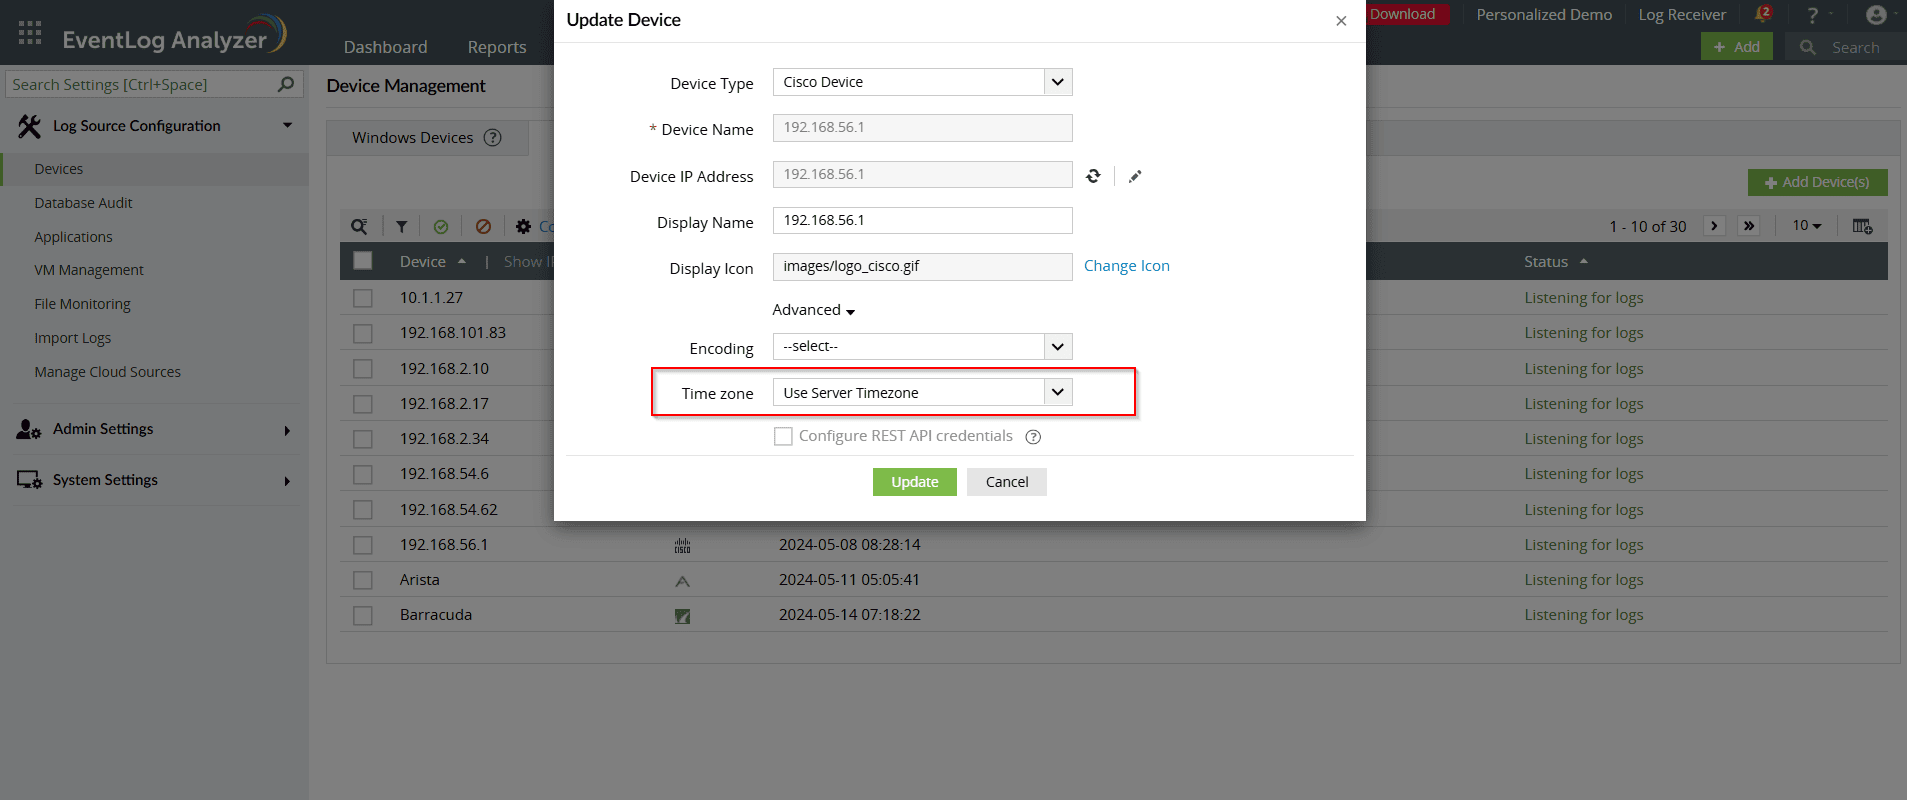
Task: Select Database Audit in sidebar
Action: click(83, 203)
